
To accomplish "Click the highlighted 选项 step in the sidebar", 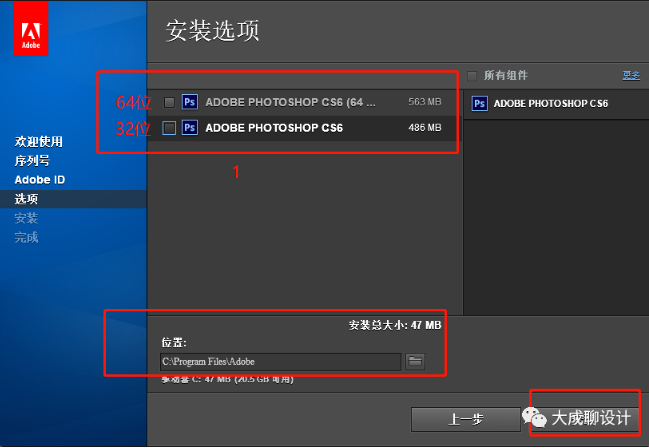I will pyautogui.click(x=26, y=199).
